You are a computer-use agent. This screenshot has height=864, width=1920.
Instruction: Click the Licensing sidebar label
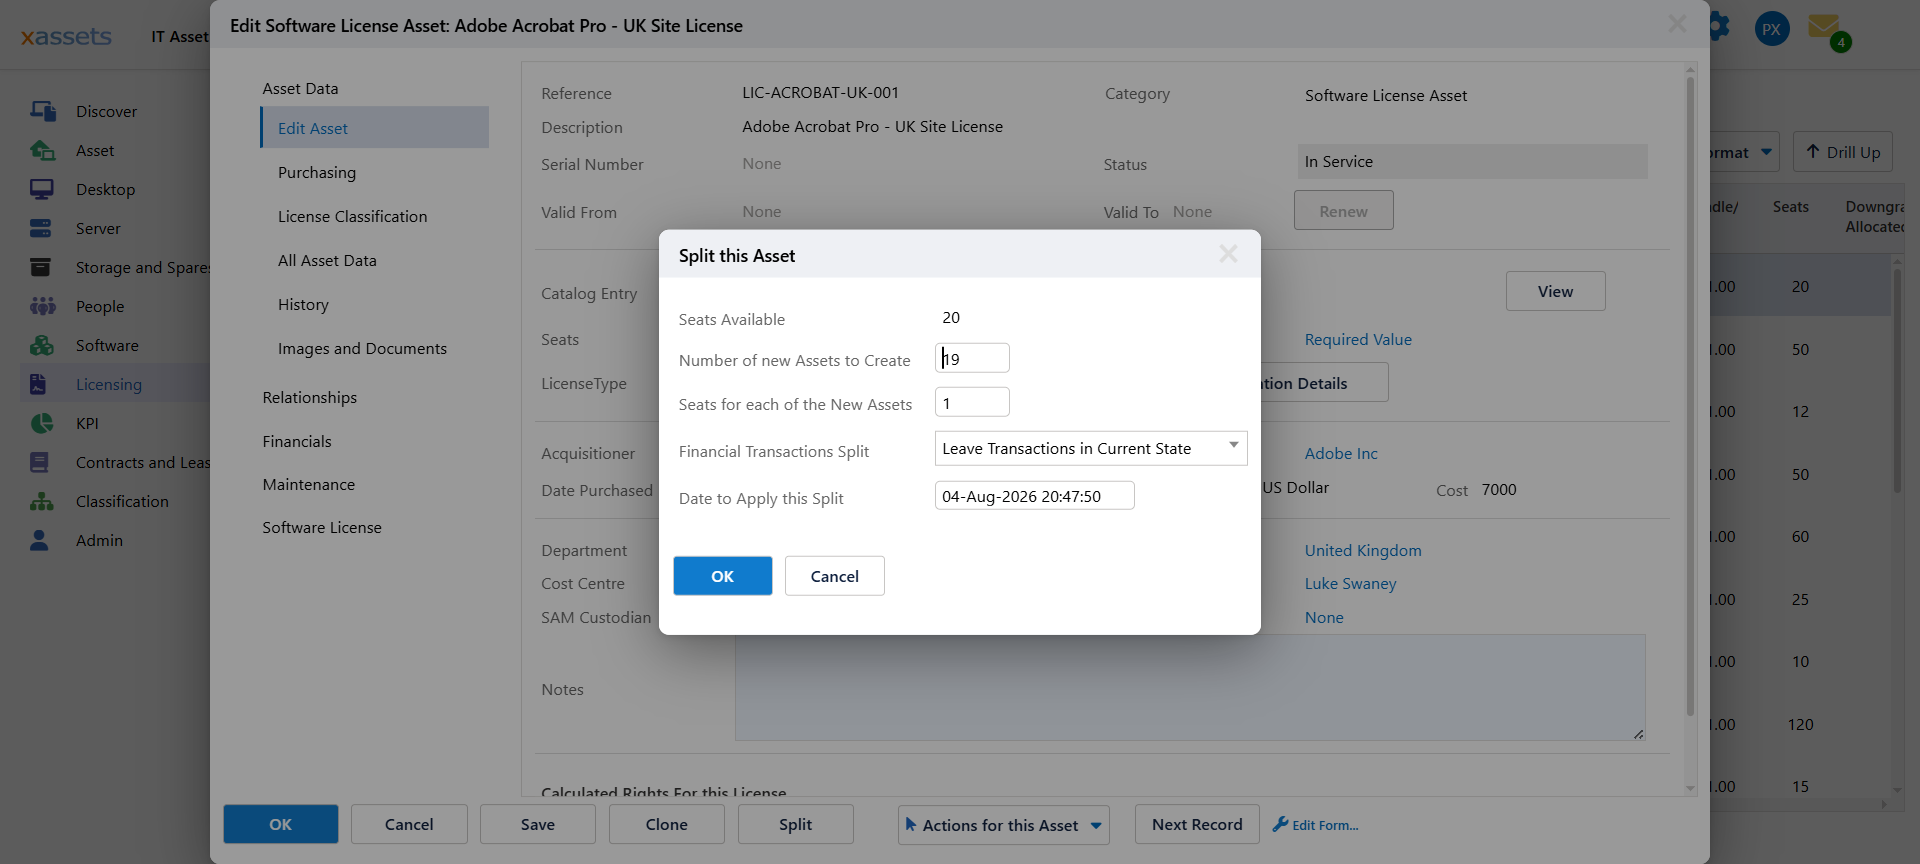click(x=109, y=384)
